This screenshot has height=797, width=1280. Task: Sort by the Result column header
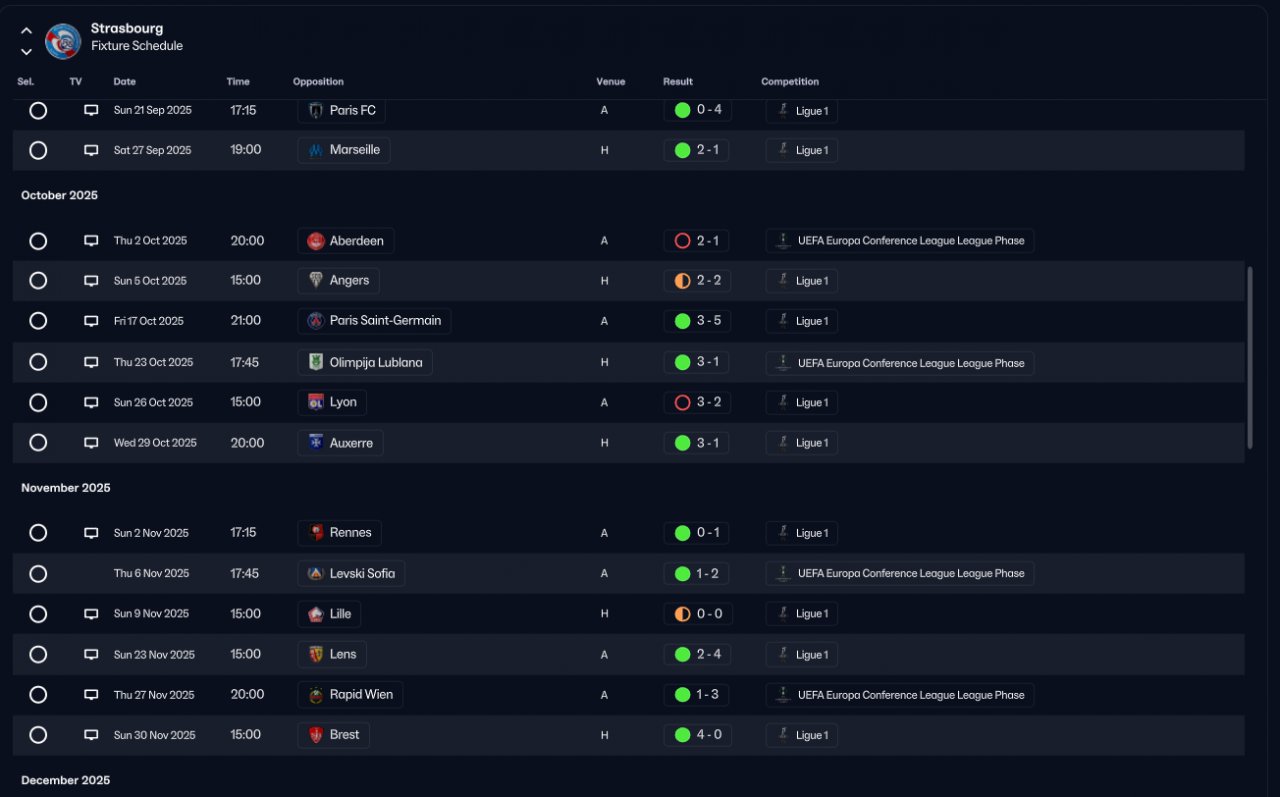(678, 82)
